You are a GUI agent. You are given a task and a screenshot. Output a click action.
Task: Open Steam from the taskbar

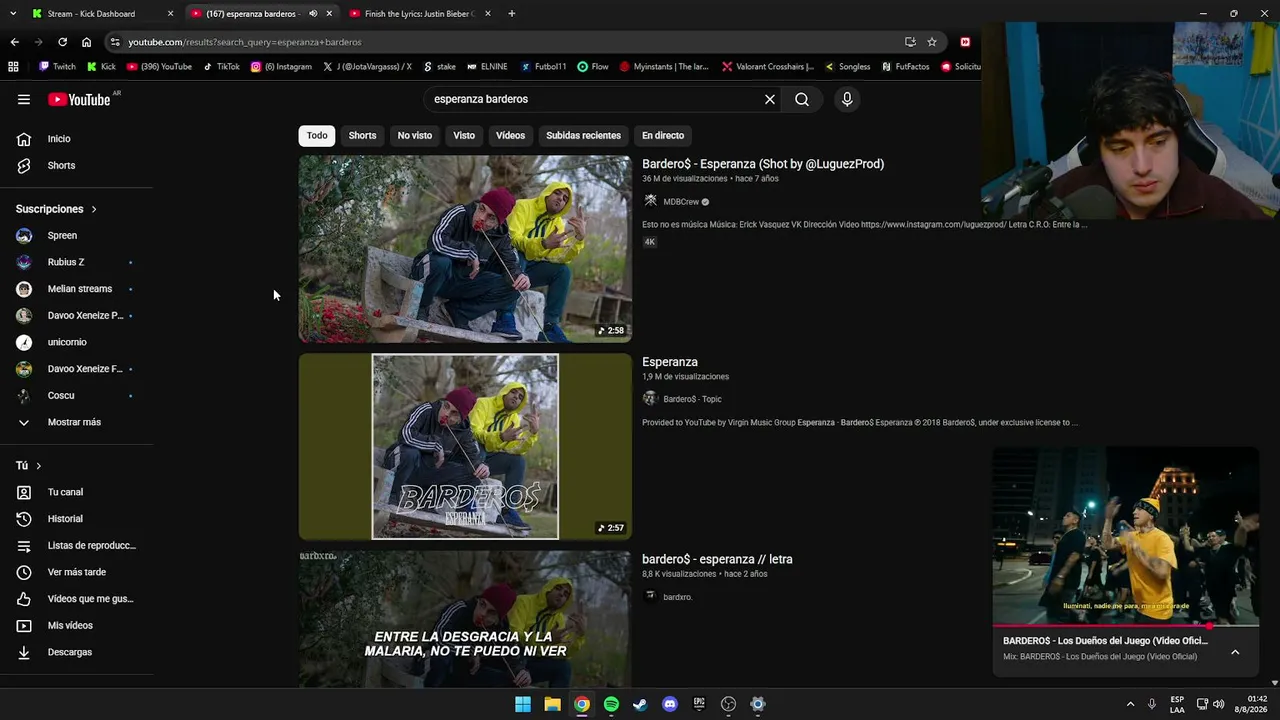[x=640, y=704]
